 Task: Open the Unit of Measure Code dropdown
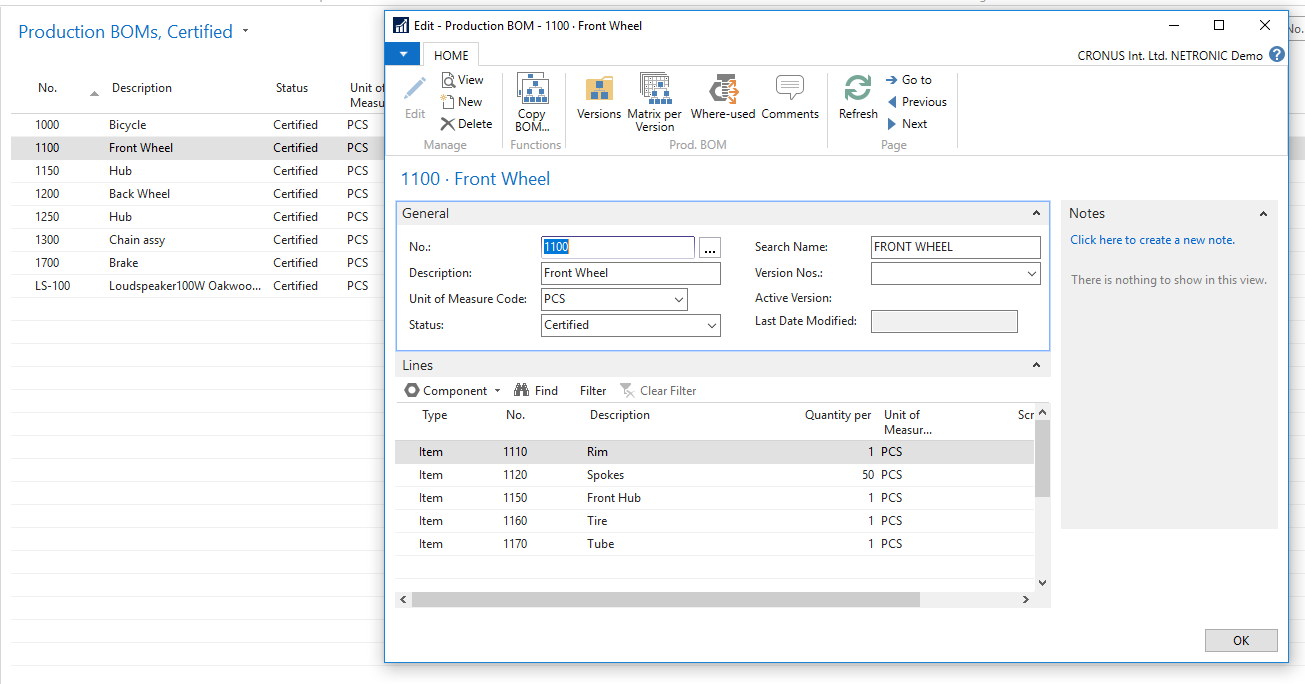pyautogui.click(x=679, y=299)
